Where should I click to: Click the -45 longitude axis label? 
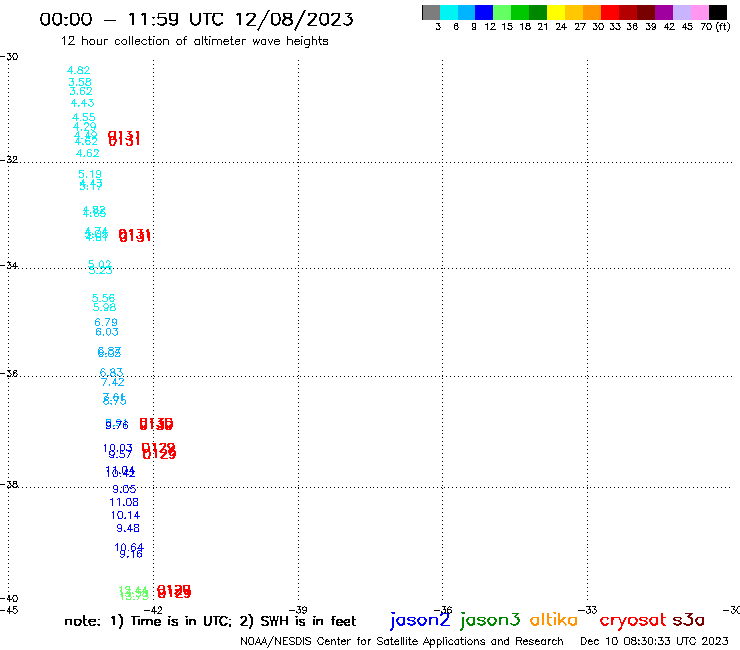9,610
